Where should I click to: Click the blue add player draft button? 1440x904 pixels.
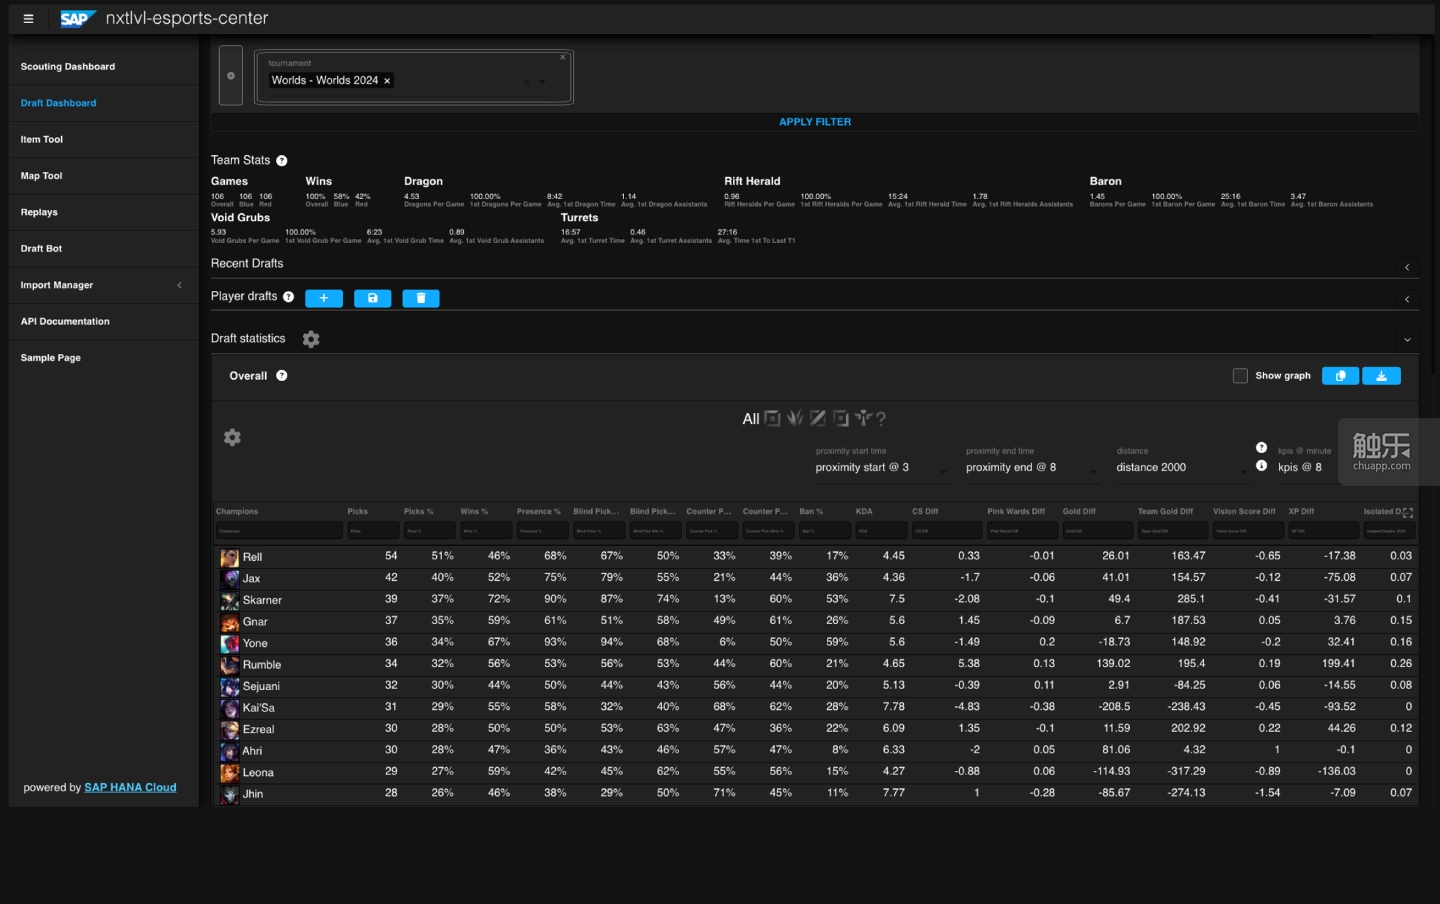point(323,298)
